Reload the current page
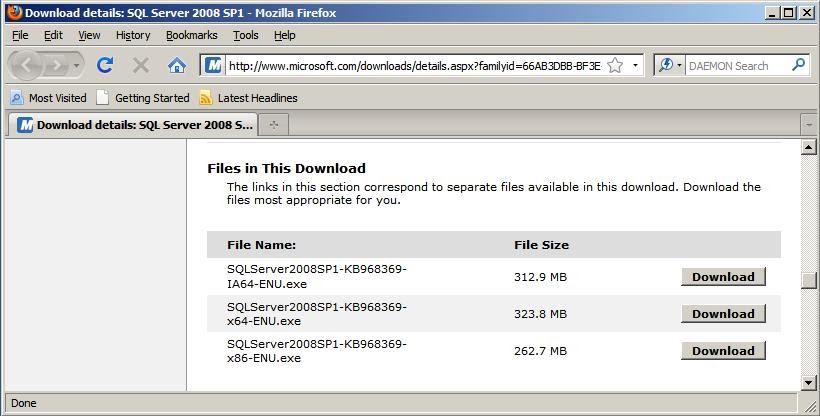 105,65
